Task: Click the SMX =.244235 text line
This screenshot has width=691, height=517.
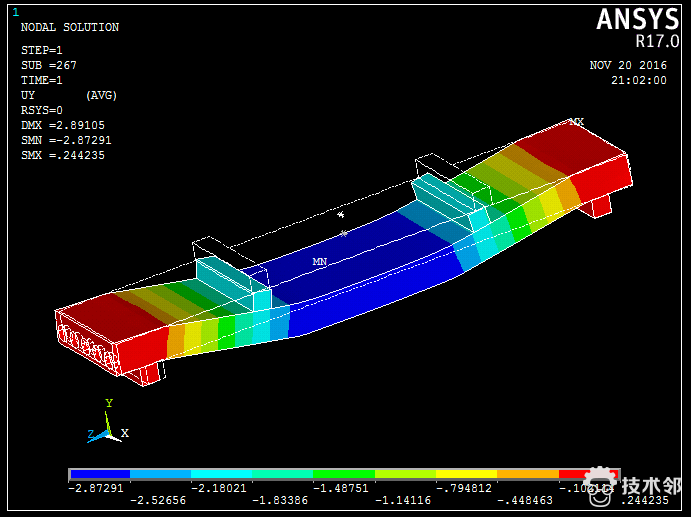Action: point(62,155)
